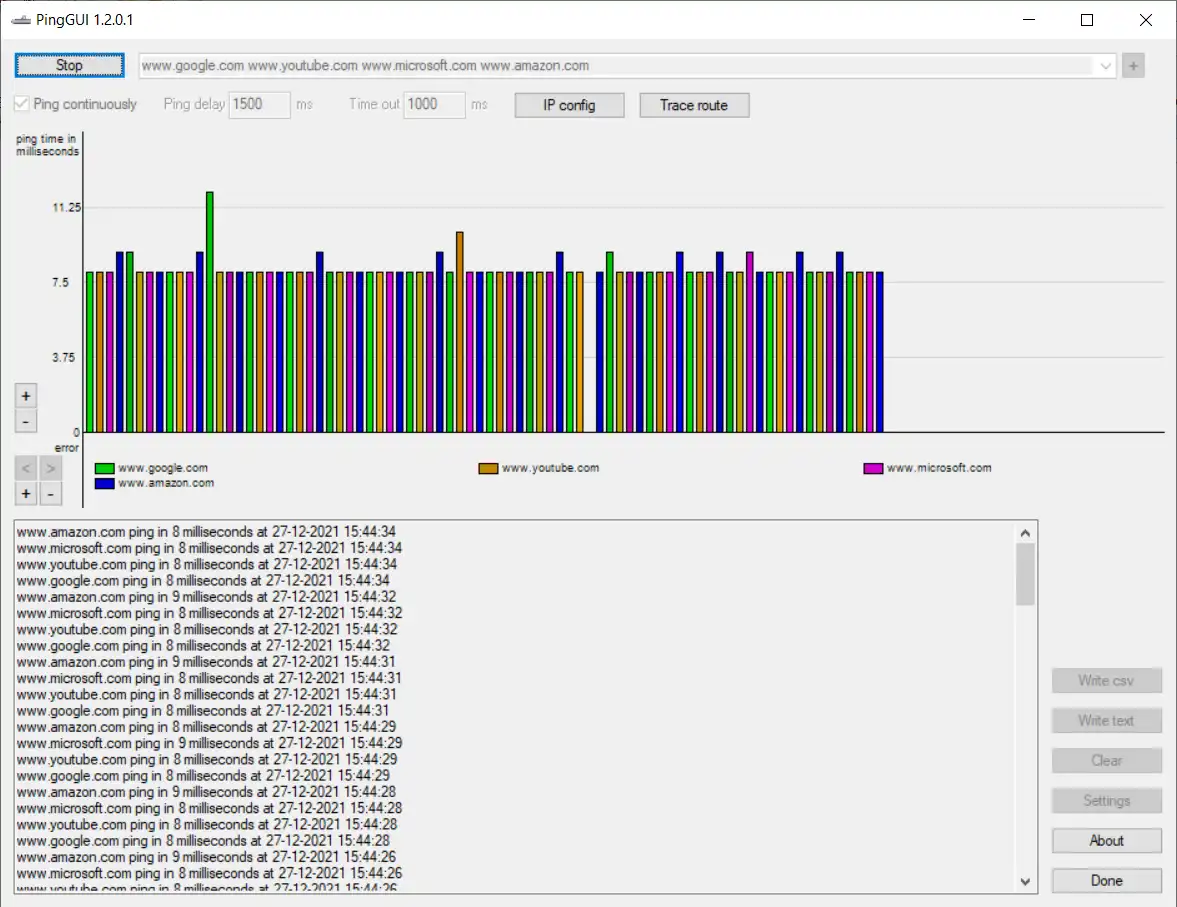Click the log scrollbar down arrow

coord(1025,881)
